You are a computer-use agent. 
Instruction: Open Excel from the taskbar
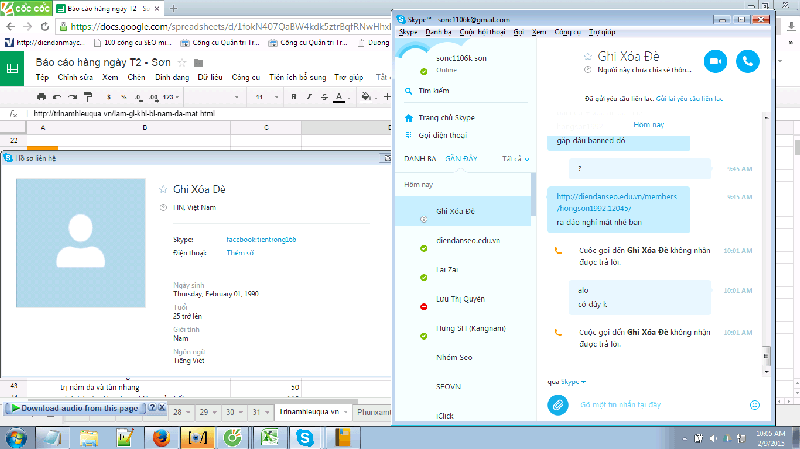point(269,438)
